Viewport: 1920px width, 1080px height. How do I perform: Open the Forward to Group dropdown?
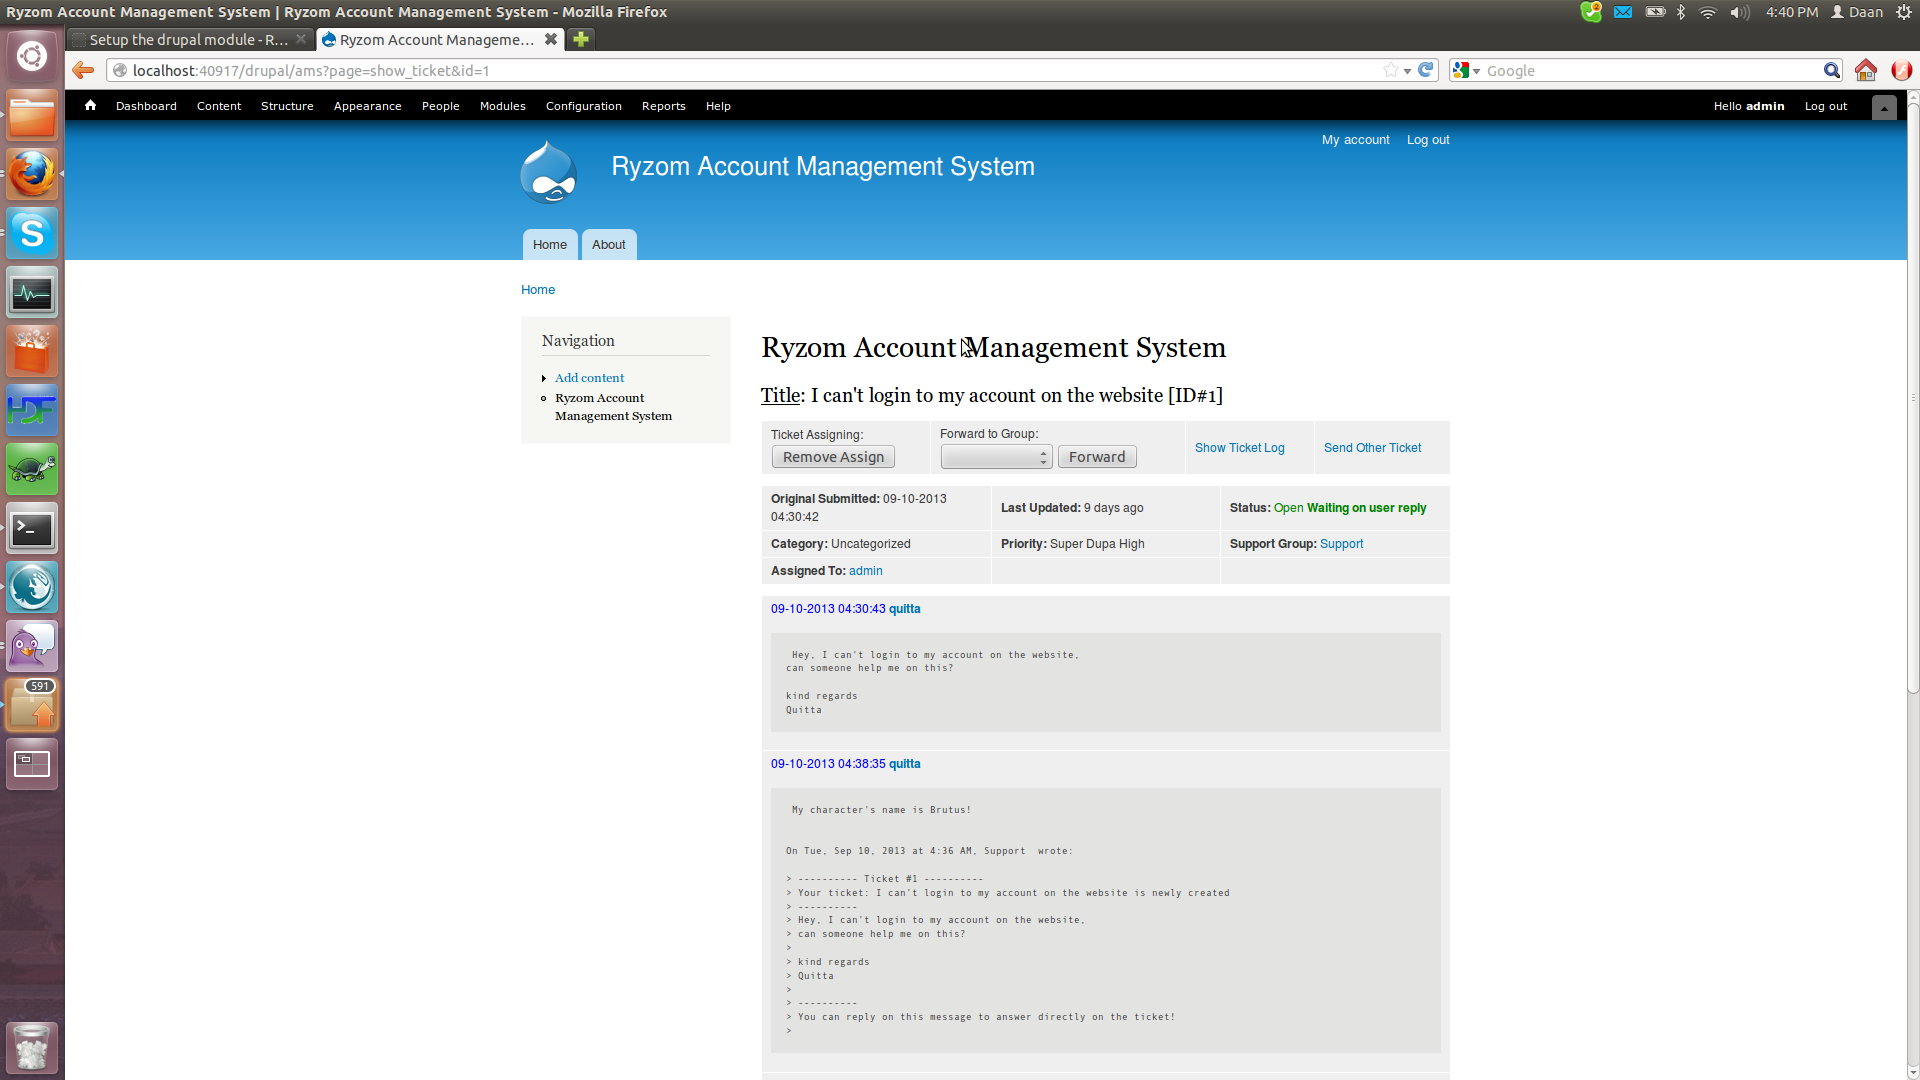tap(996, 457)
